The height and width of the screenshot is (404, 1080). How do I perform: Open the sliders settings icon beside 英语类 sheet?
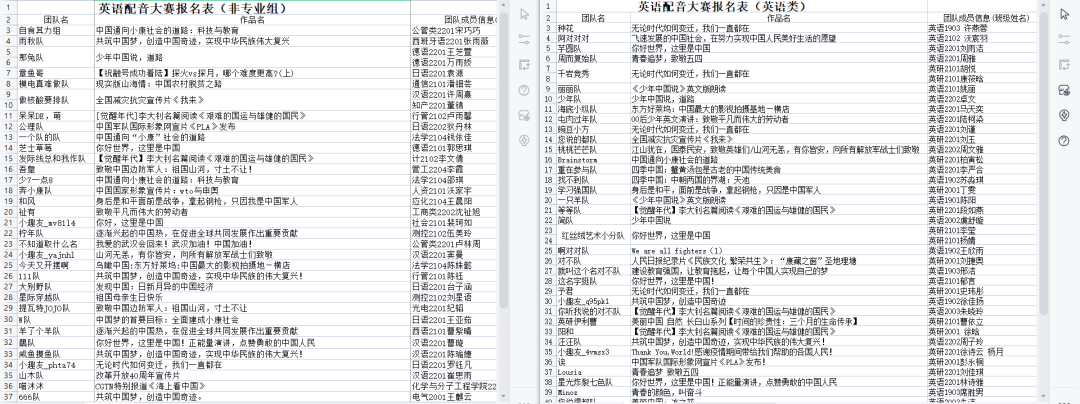[1064, 41]
